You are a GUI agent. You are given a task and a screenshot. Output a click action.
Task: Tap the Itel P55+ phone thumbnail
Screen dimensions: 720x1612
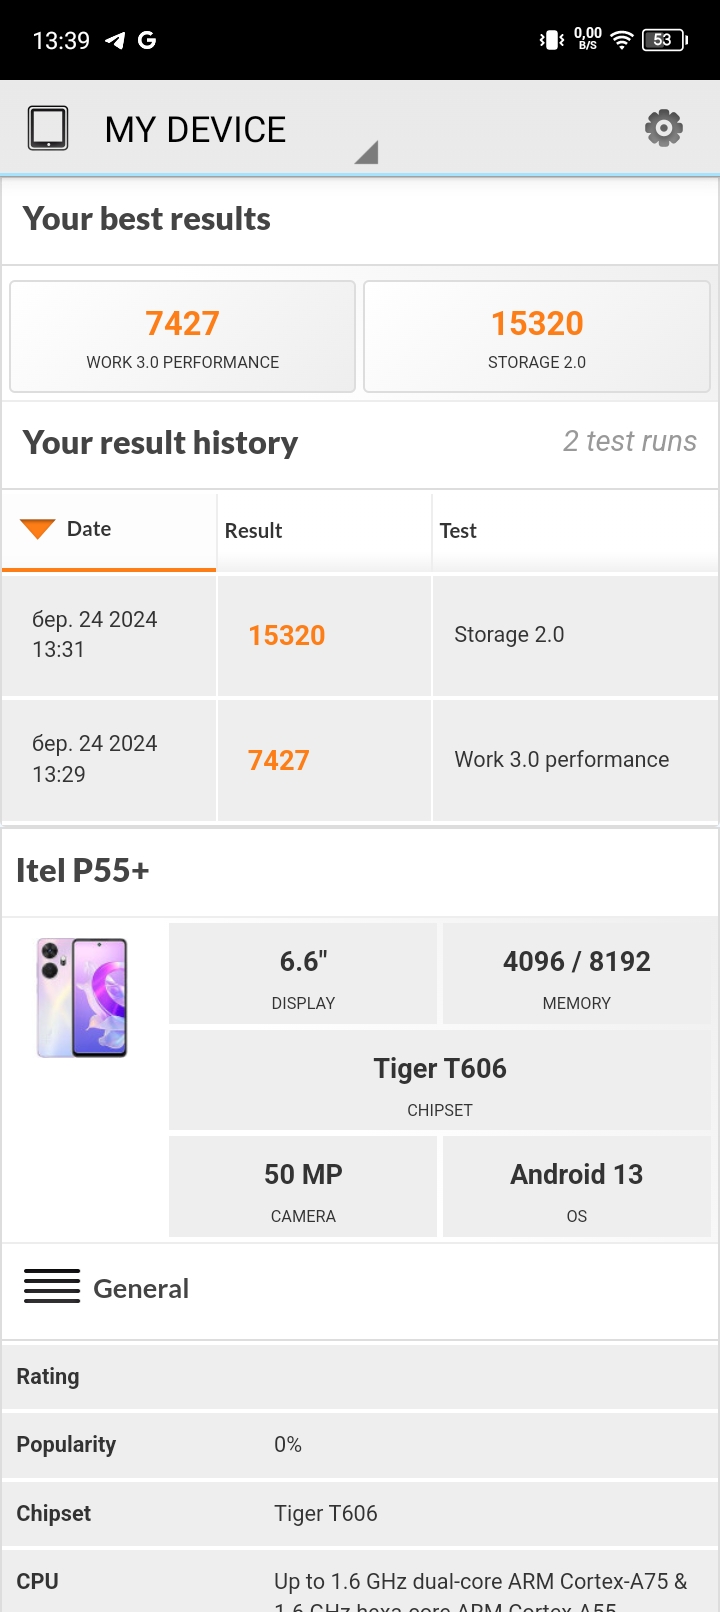click(x=82, y=997)
